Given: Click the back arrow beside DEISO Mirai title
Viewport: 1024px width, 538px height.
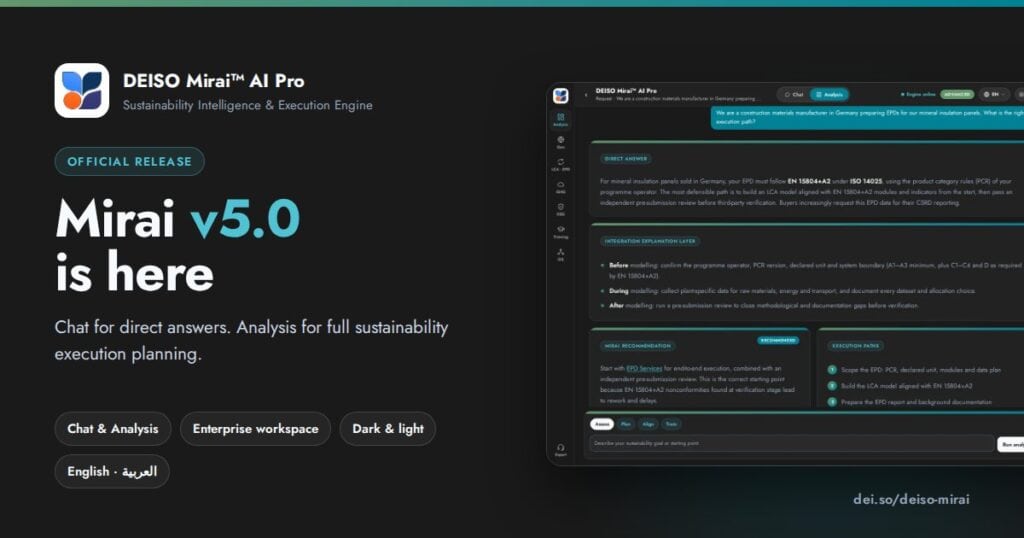Looking at the screenshot, I should pos(586,95).
